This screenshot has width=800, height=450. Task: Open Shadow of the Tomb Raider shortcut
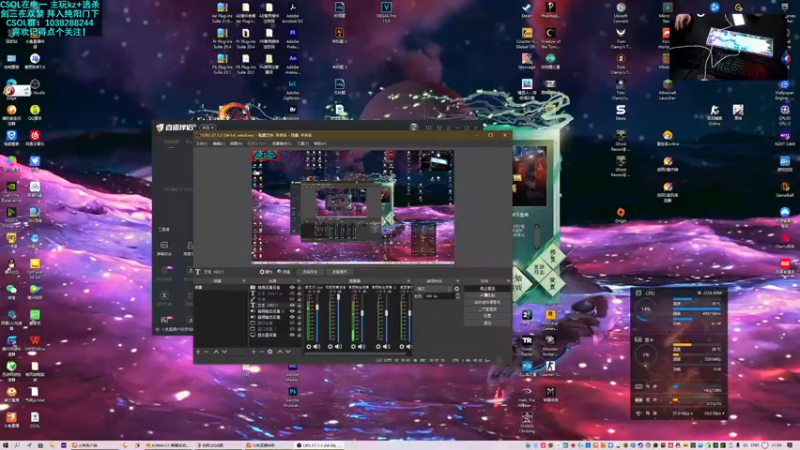(550, 38)
